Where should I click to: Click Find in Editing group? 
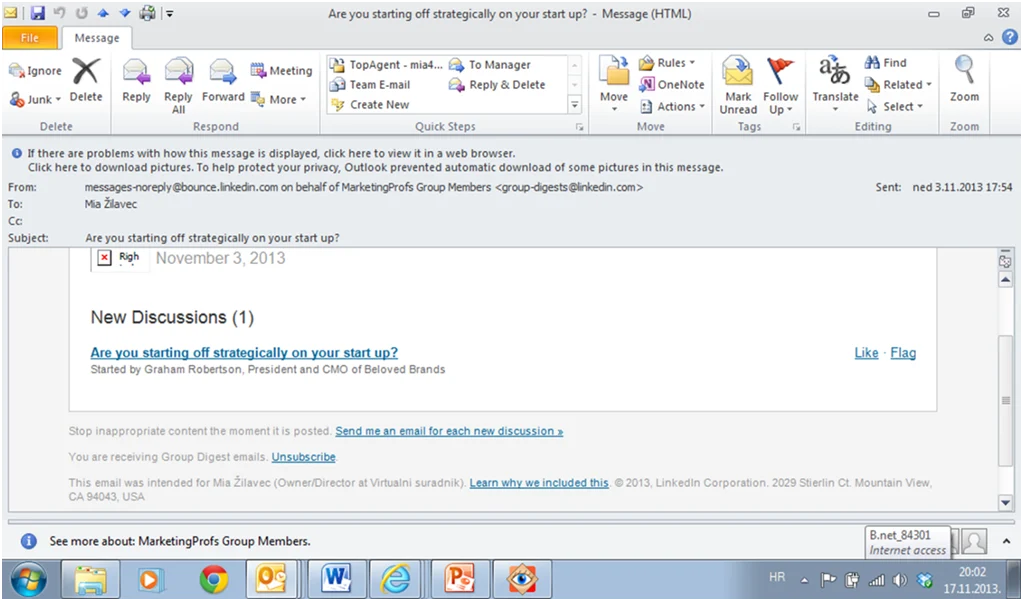click(x=885, y=63)
